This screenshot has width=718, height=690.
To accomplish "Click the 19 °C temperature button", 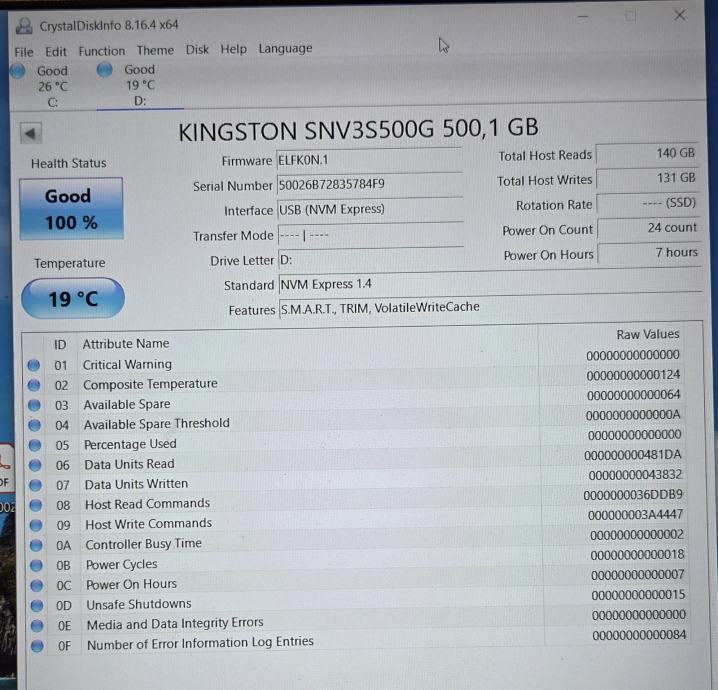I will coord(73,298).
